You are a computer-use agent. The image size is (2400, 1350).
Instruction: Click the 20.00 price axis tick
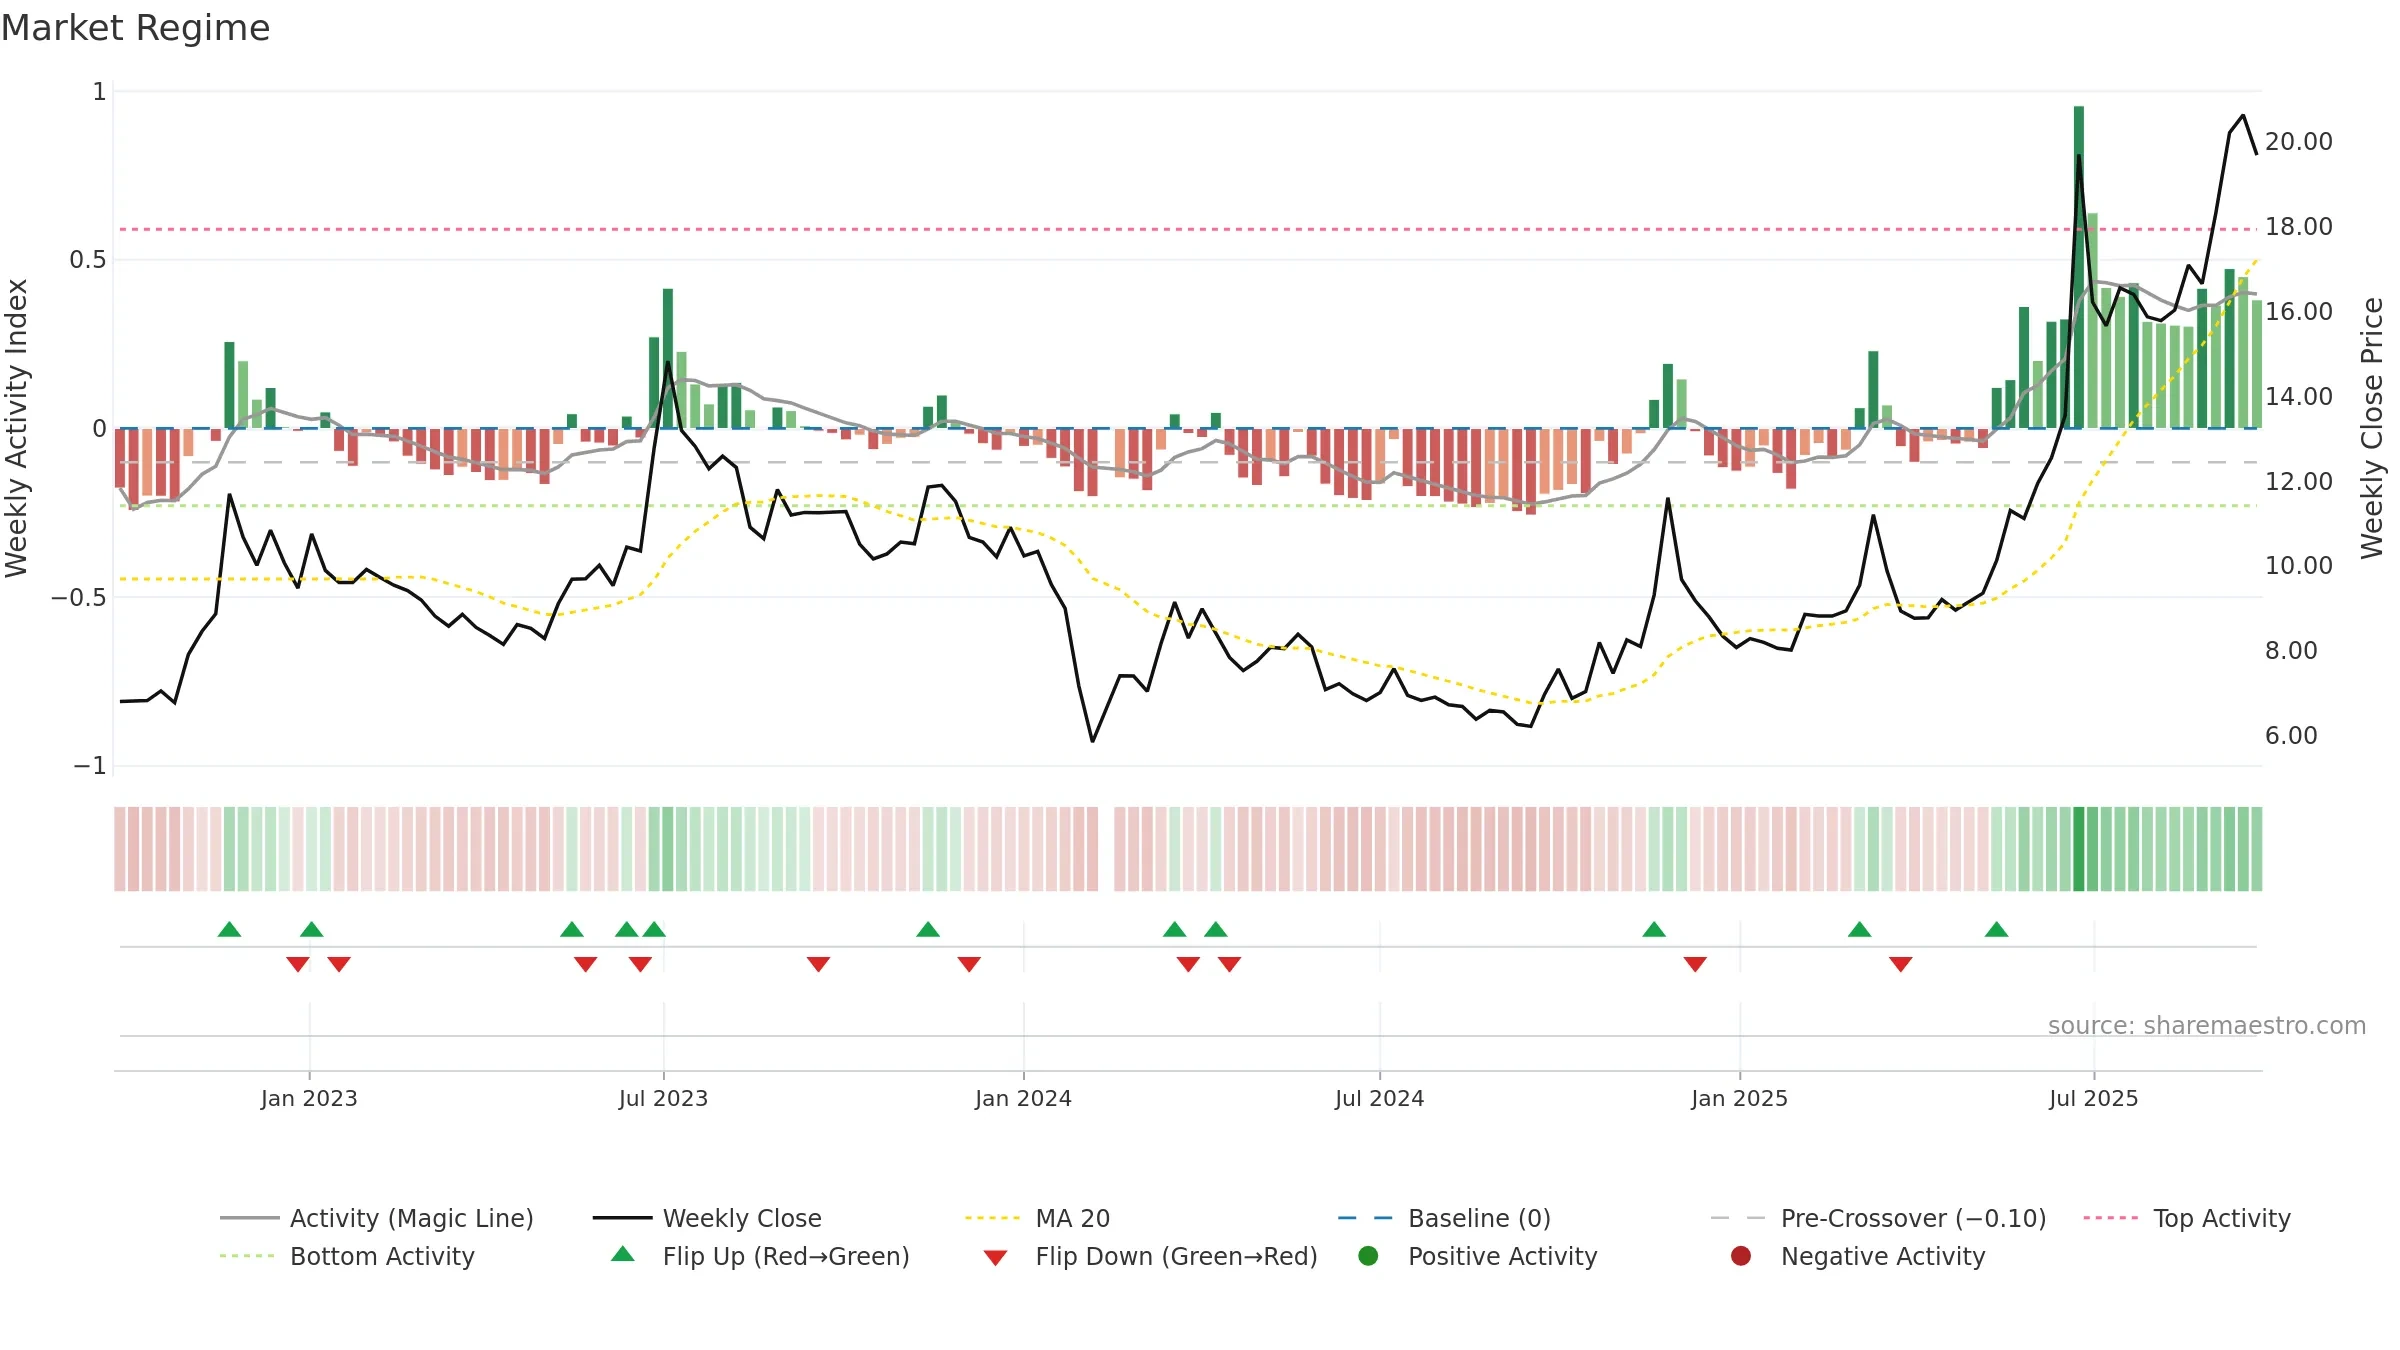(2298, 142)
